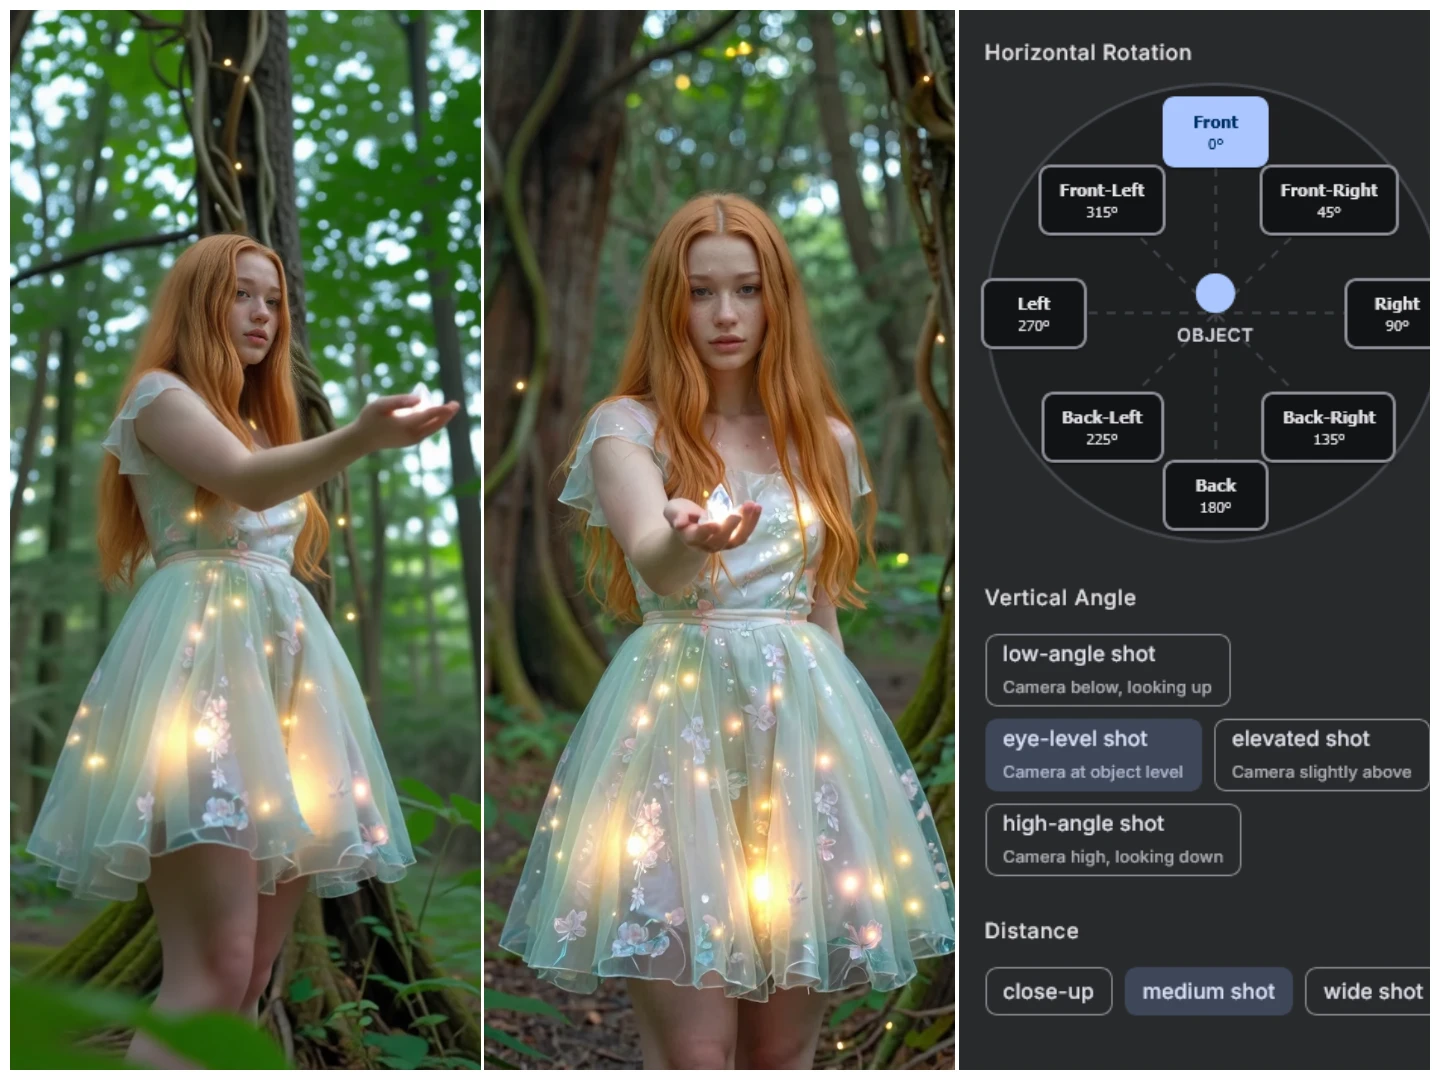Set distance to wide shot
The height and width of the screenshot is (1080, 1440).
click(1368, 991)
